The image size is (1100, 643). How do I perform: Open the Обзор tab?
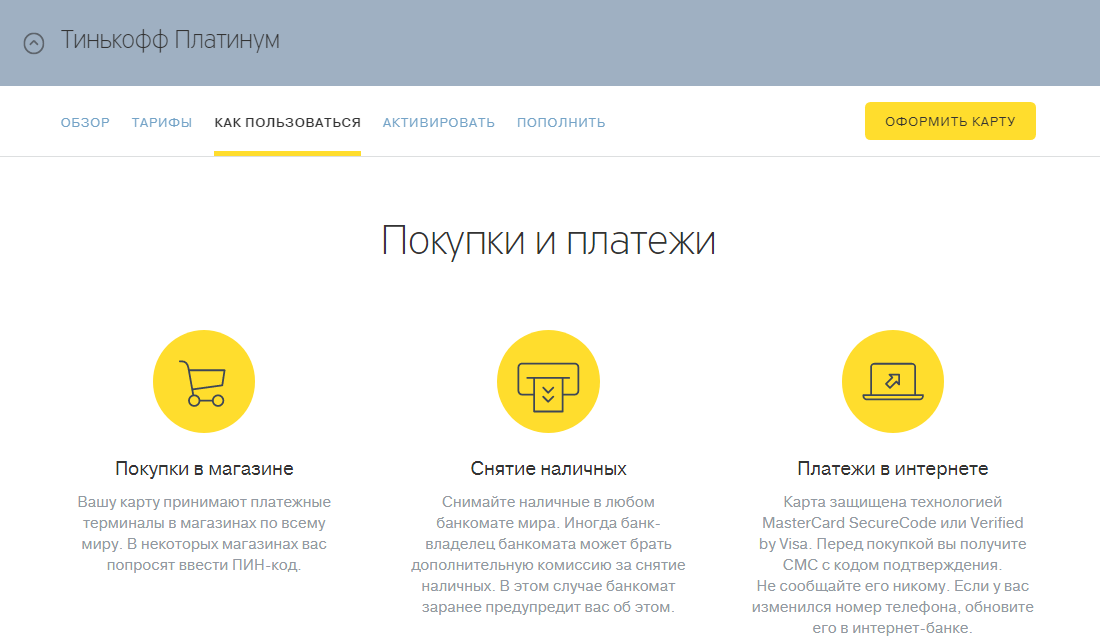85,123
